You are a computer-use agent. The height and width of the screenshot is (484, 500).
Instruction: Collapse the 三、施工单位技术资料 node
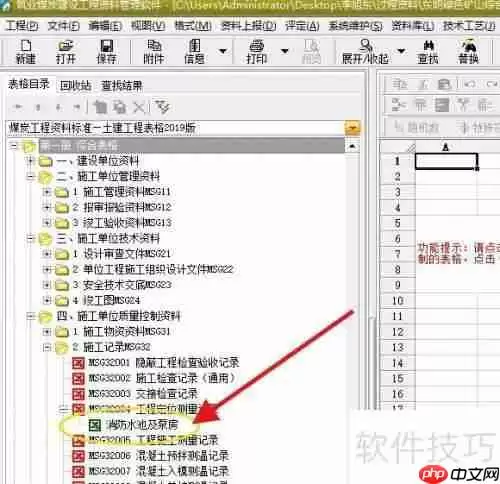tap(30, 238)
